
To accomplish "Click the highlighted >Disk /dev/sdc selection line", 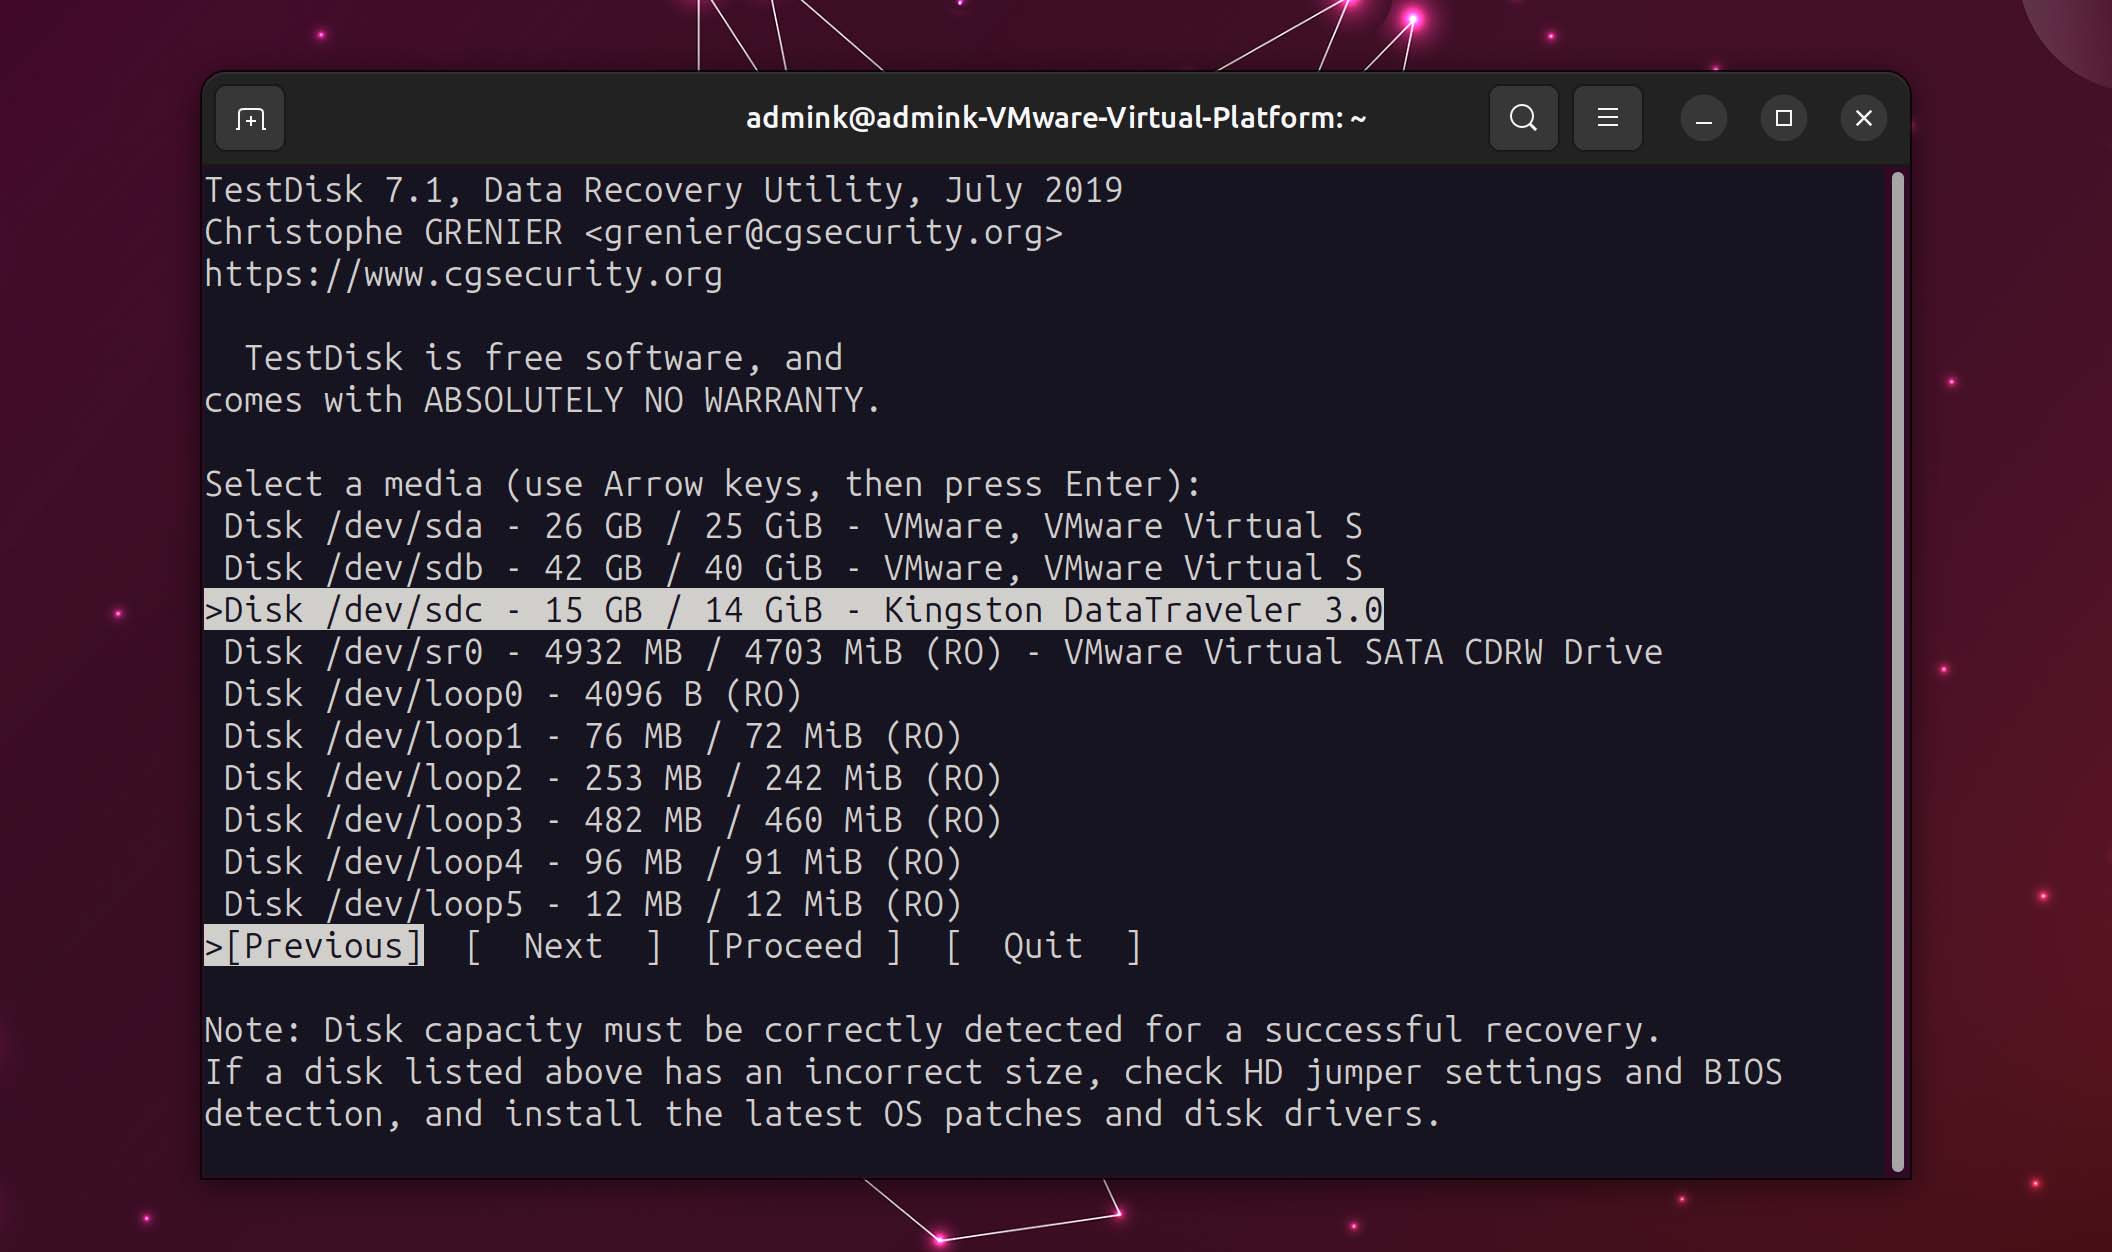I will [790, 609].
